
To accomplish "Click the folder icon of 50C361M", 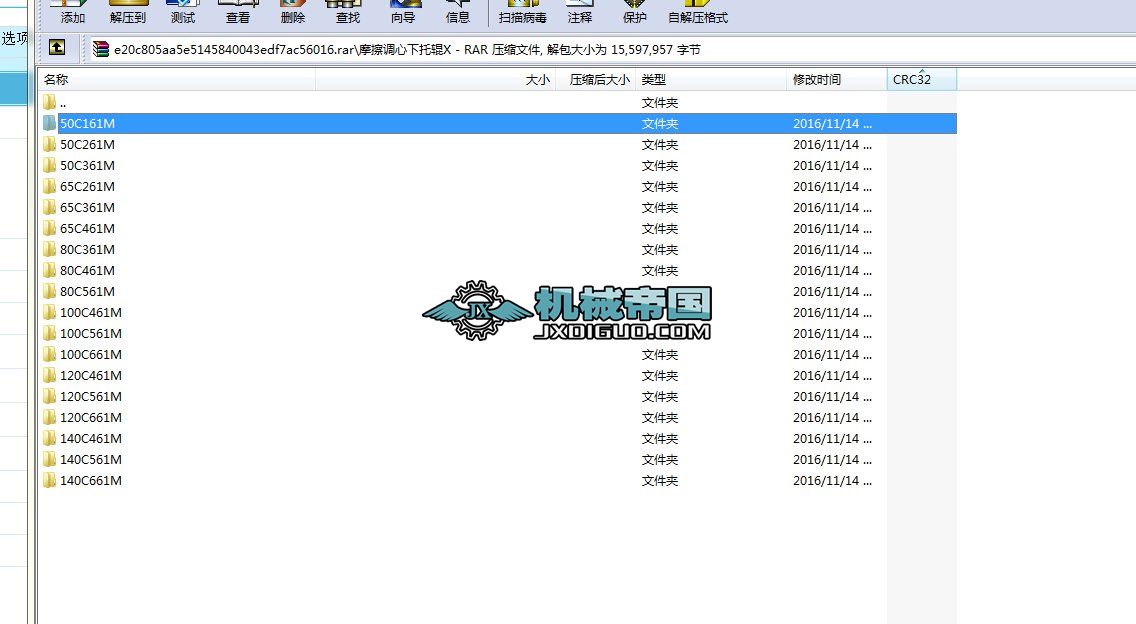I will tap(49, 165).
